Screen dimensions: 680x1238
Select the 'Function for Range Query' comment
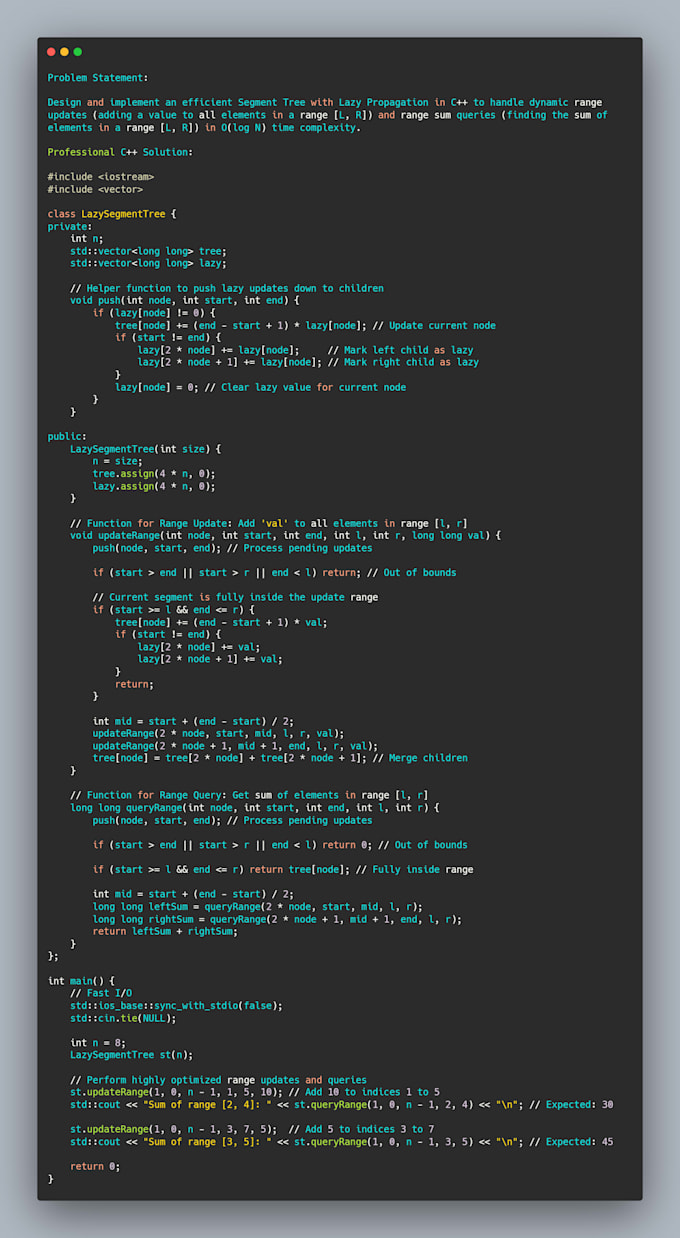[x=249, y=795]
